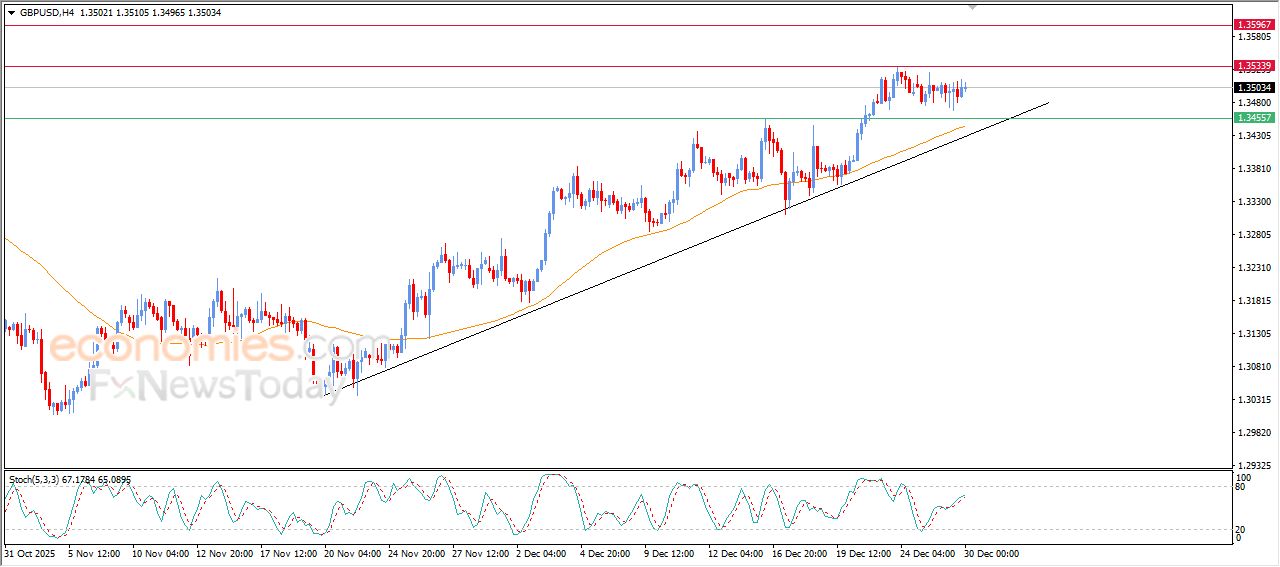Click the 30 Dec 00:00 time axis label
The height and width of the screenshot is (567, 1280).
tap(991, 553)
